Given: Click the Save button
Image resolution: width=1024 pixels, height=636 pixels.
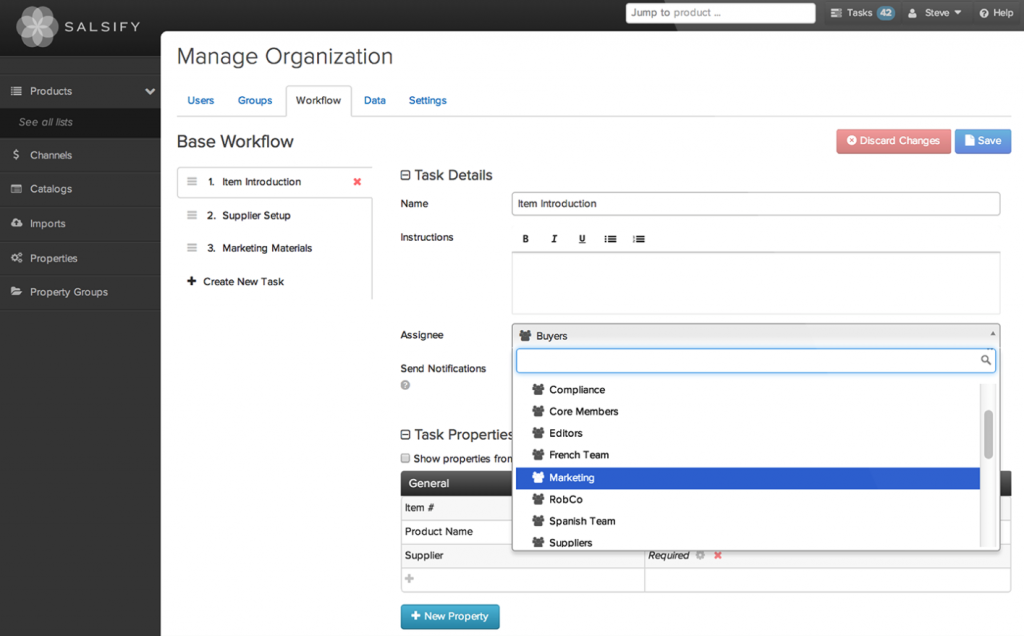Looking at the screenshot, I should (x=982, y=141).
